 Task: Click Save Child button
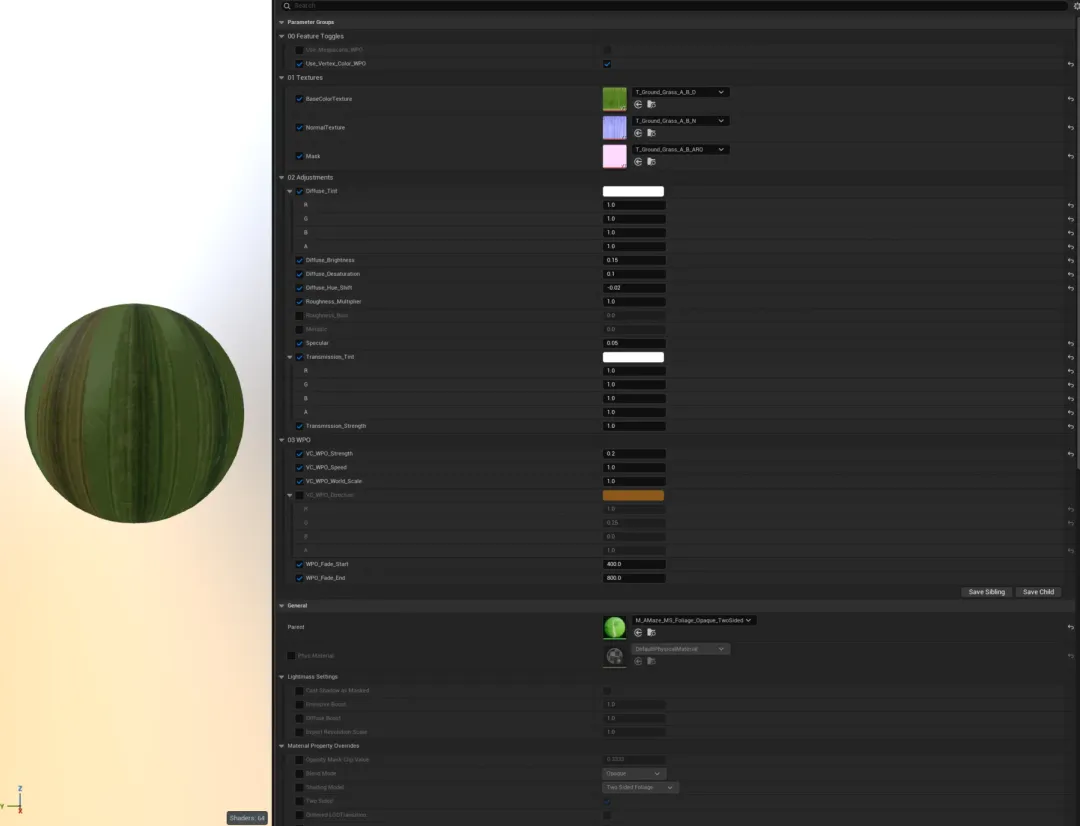(1038, 592)
